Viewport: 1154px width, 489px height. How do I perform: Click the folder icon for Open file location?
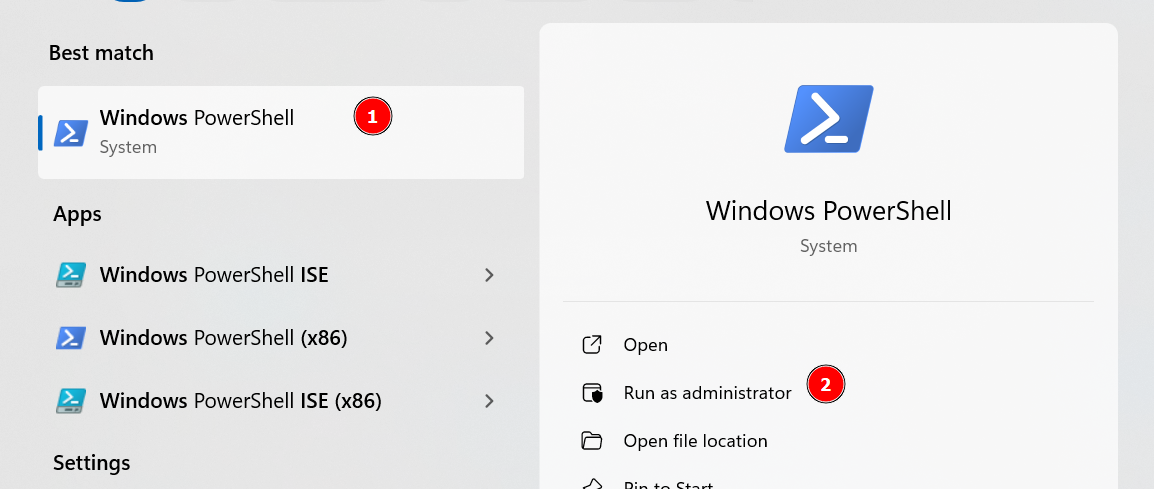pyautogui.click(x=592, y=441)
